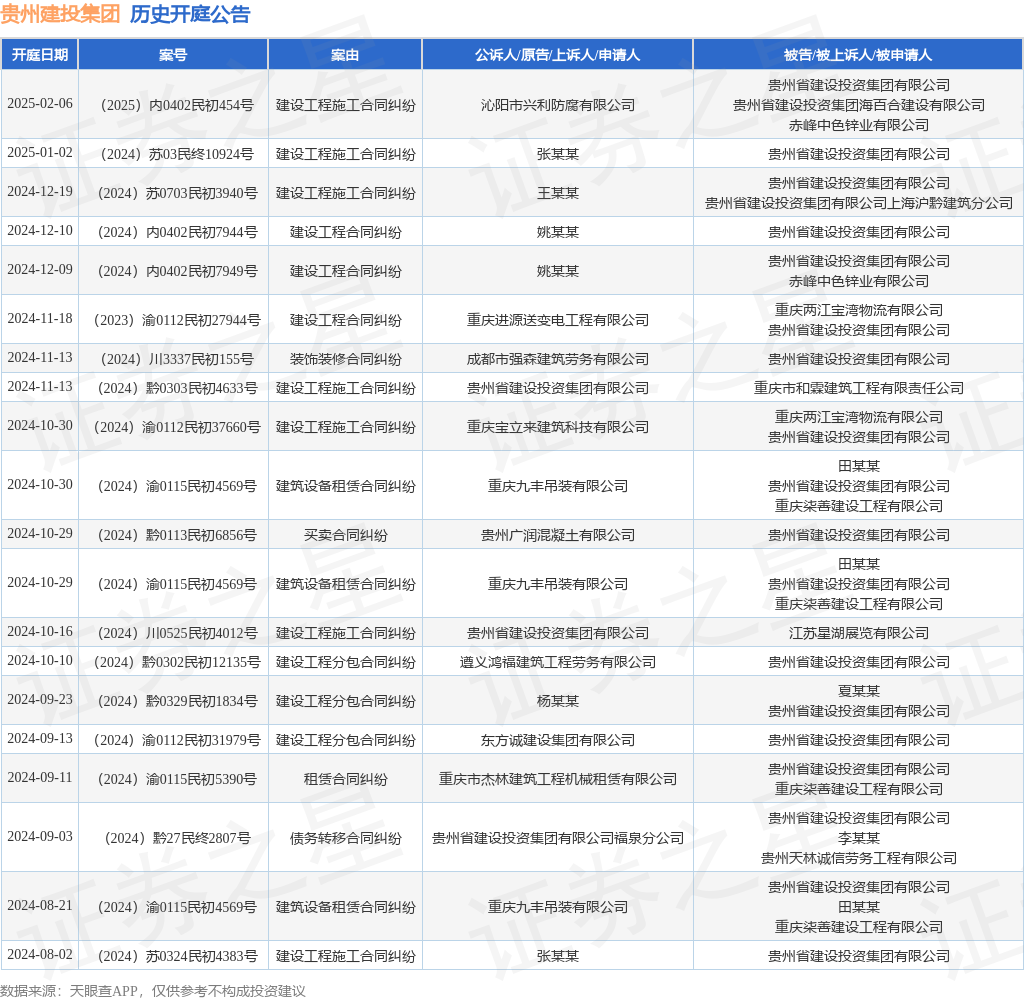The width and height of the screenshot is (1024, 1000).
Task: Click date cell 2024-09-23
Action: [40, 700]
